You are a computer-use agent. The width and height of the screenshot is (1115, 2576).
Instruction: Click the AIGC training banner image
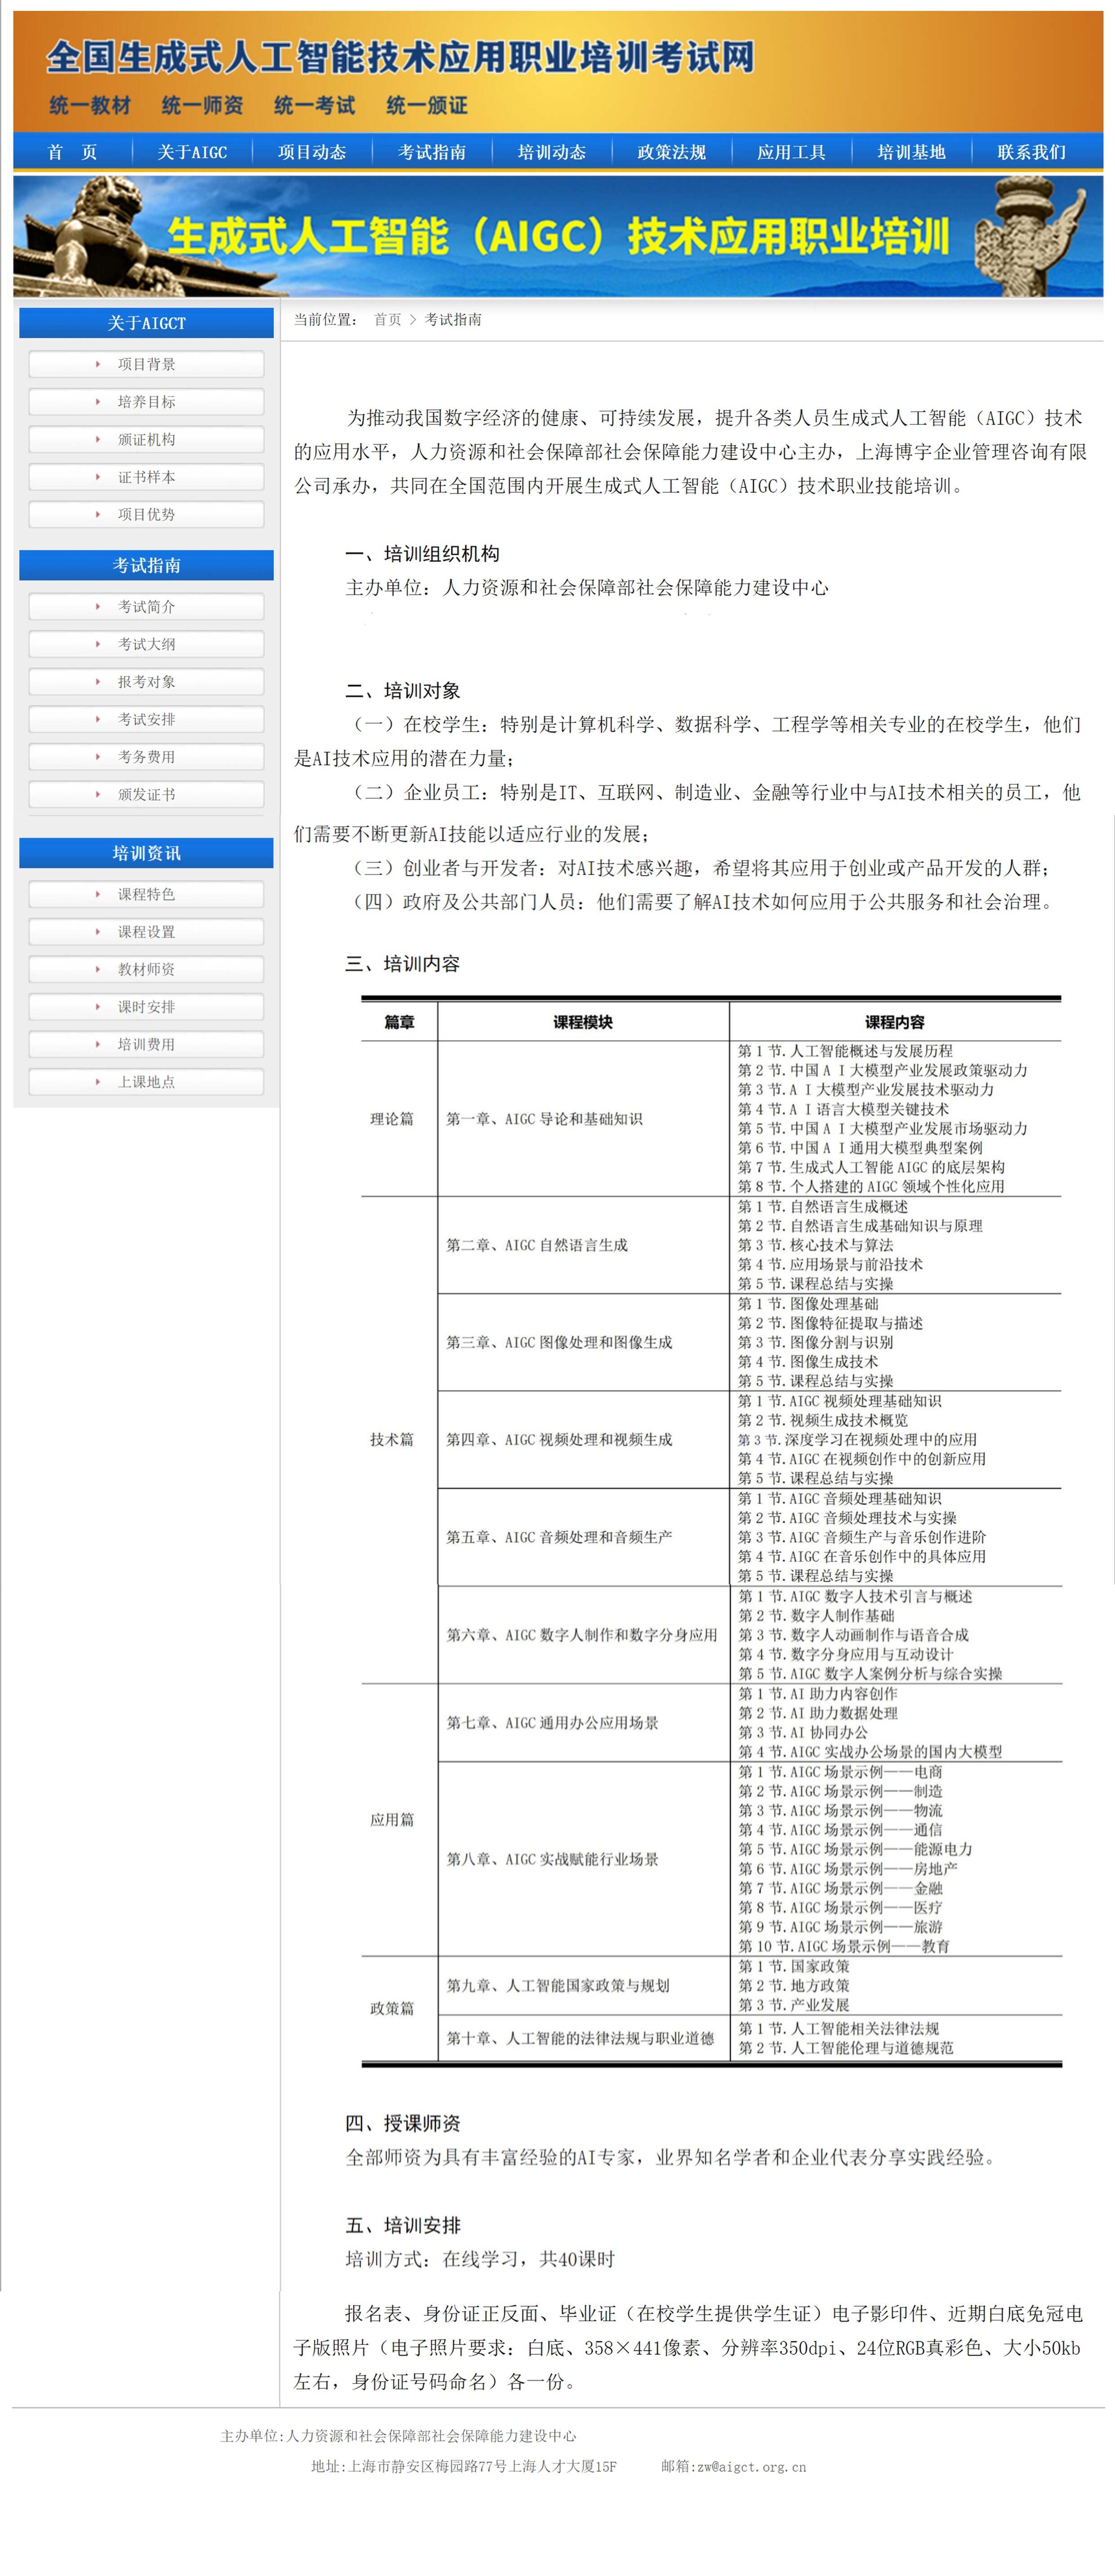tap(558, 237)
